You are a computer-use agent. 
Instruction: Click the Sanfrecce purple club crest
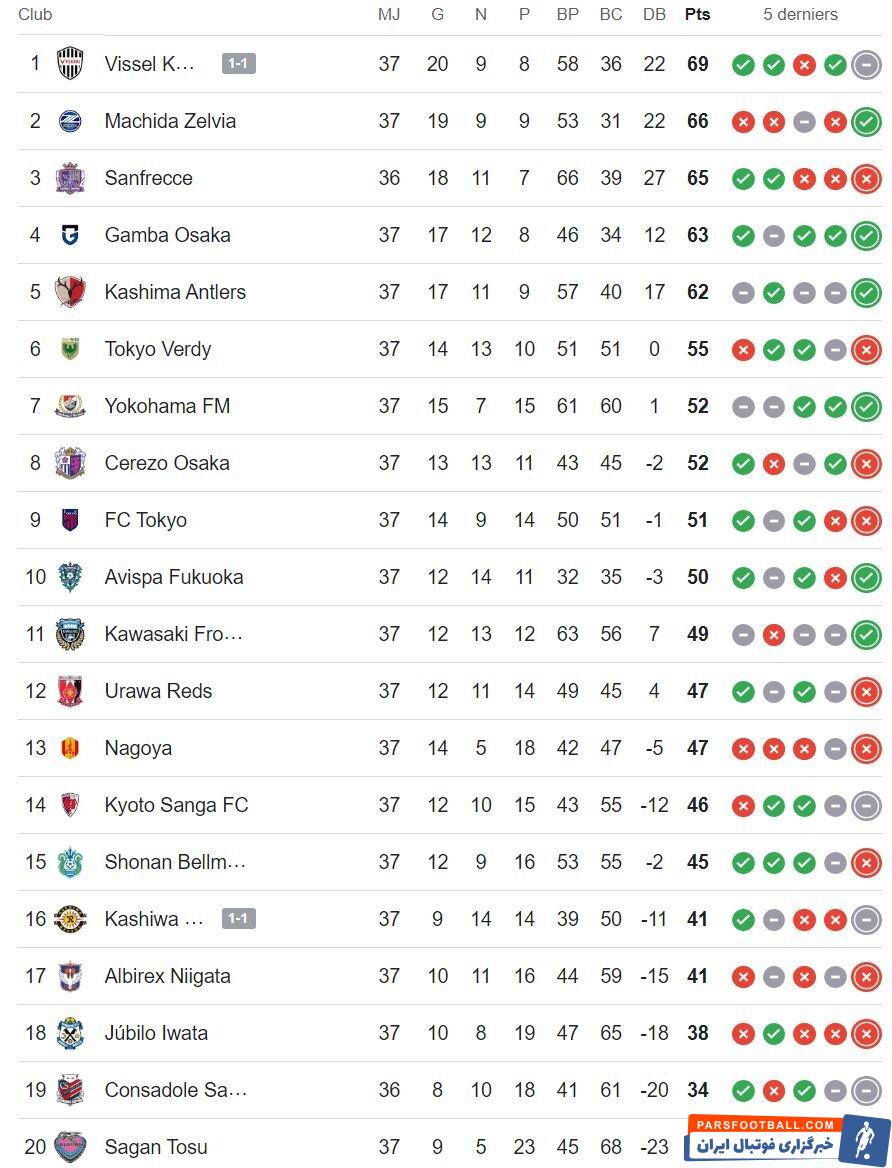pyautogui.click(x=70, y=178)
